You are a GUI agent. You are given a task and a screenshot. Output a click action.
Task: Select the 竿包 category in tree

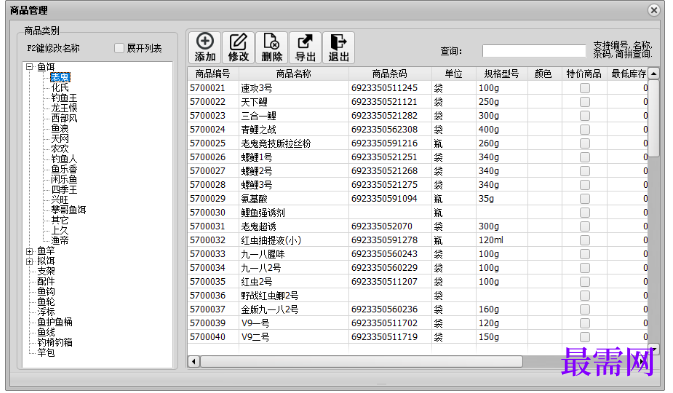point(46,353)
